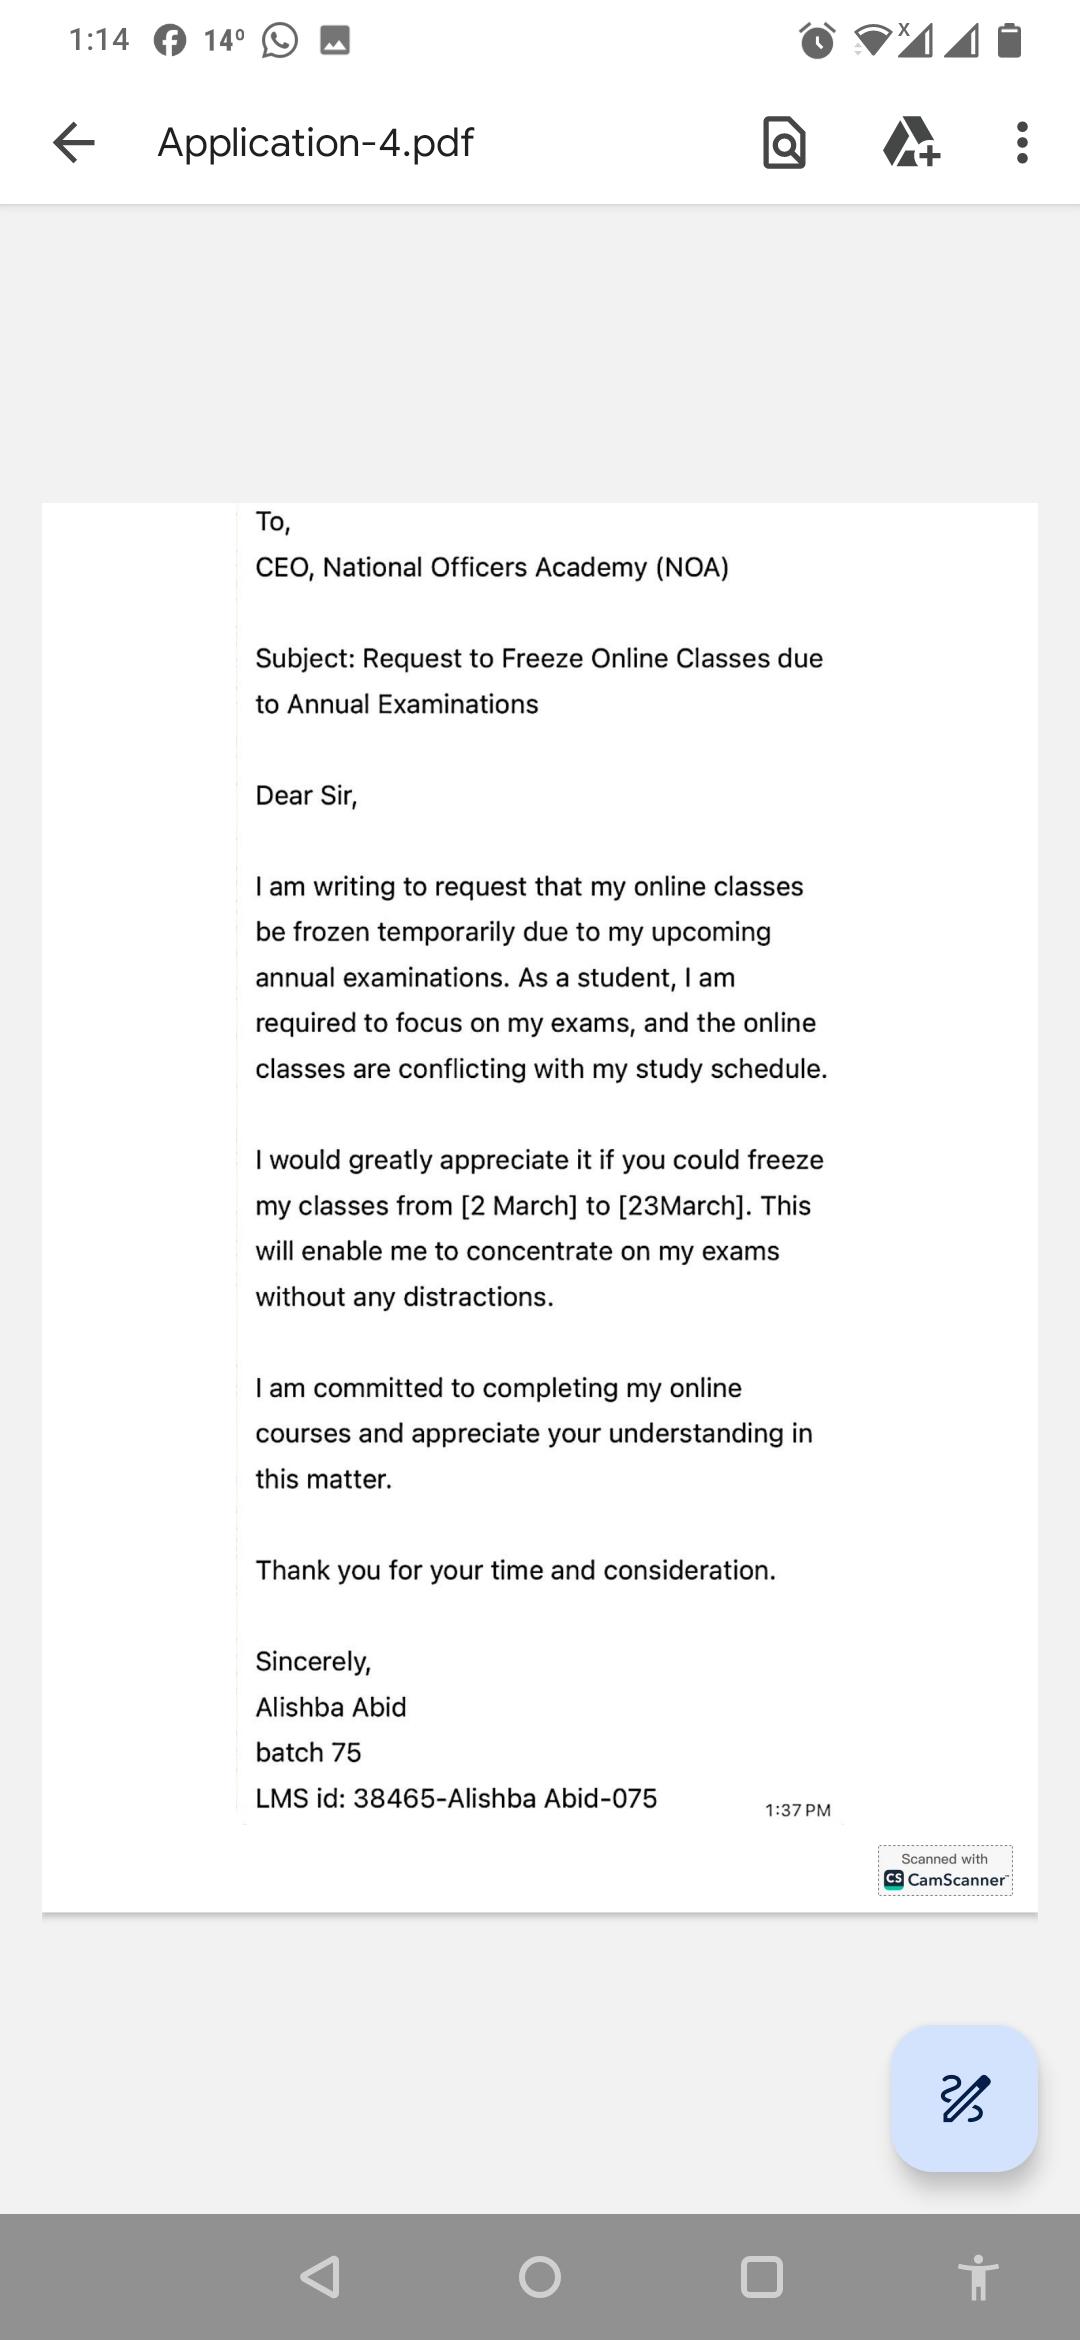Tap the WhatsApp notification status icon
The height and width of the screenshot is (2340, 1080).
pyautogui.click(x=280, y=41)
